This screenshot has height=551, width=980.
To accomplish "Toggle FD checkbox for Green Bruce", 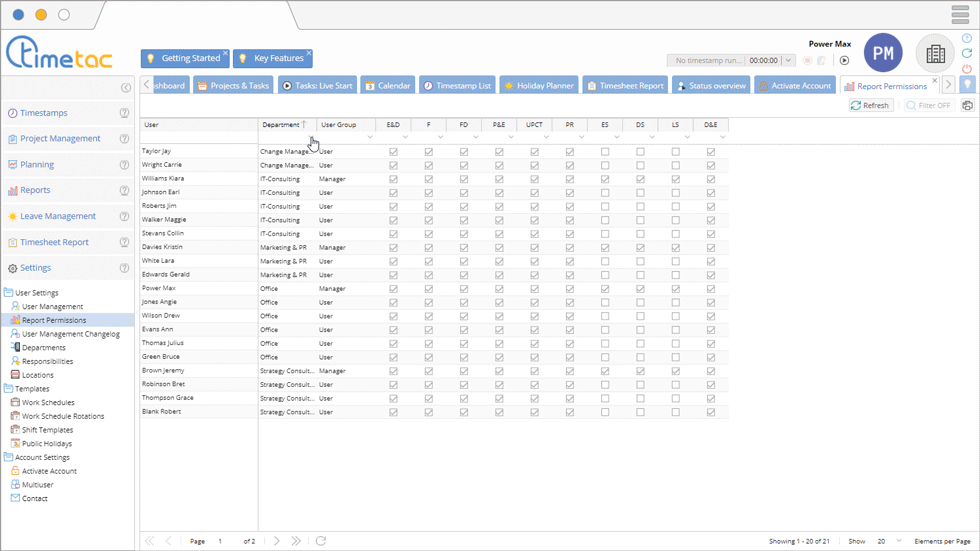I will coord(464,357).
